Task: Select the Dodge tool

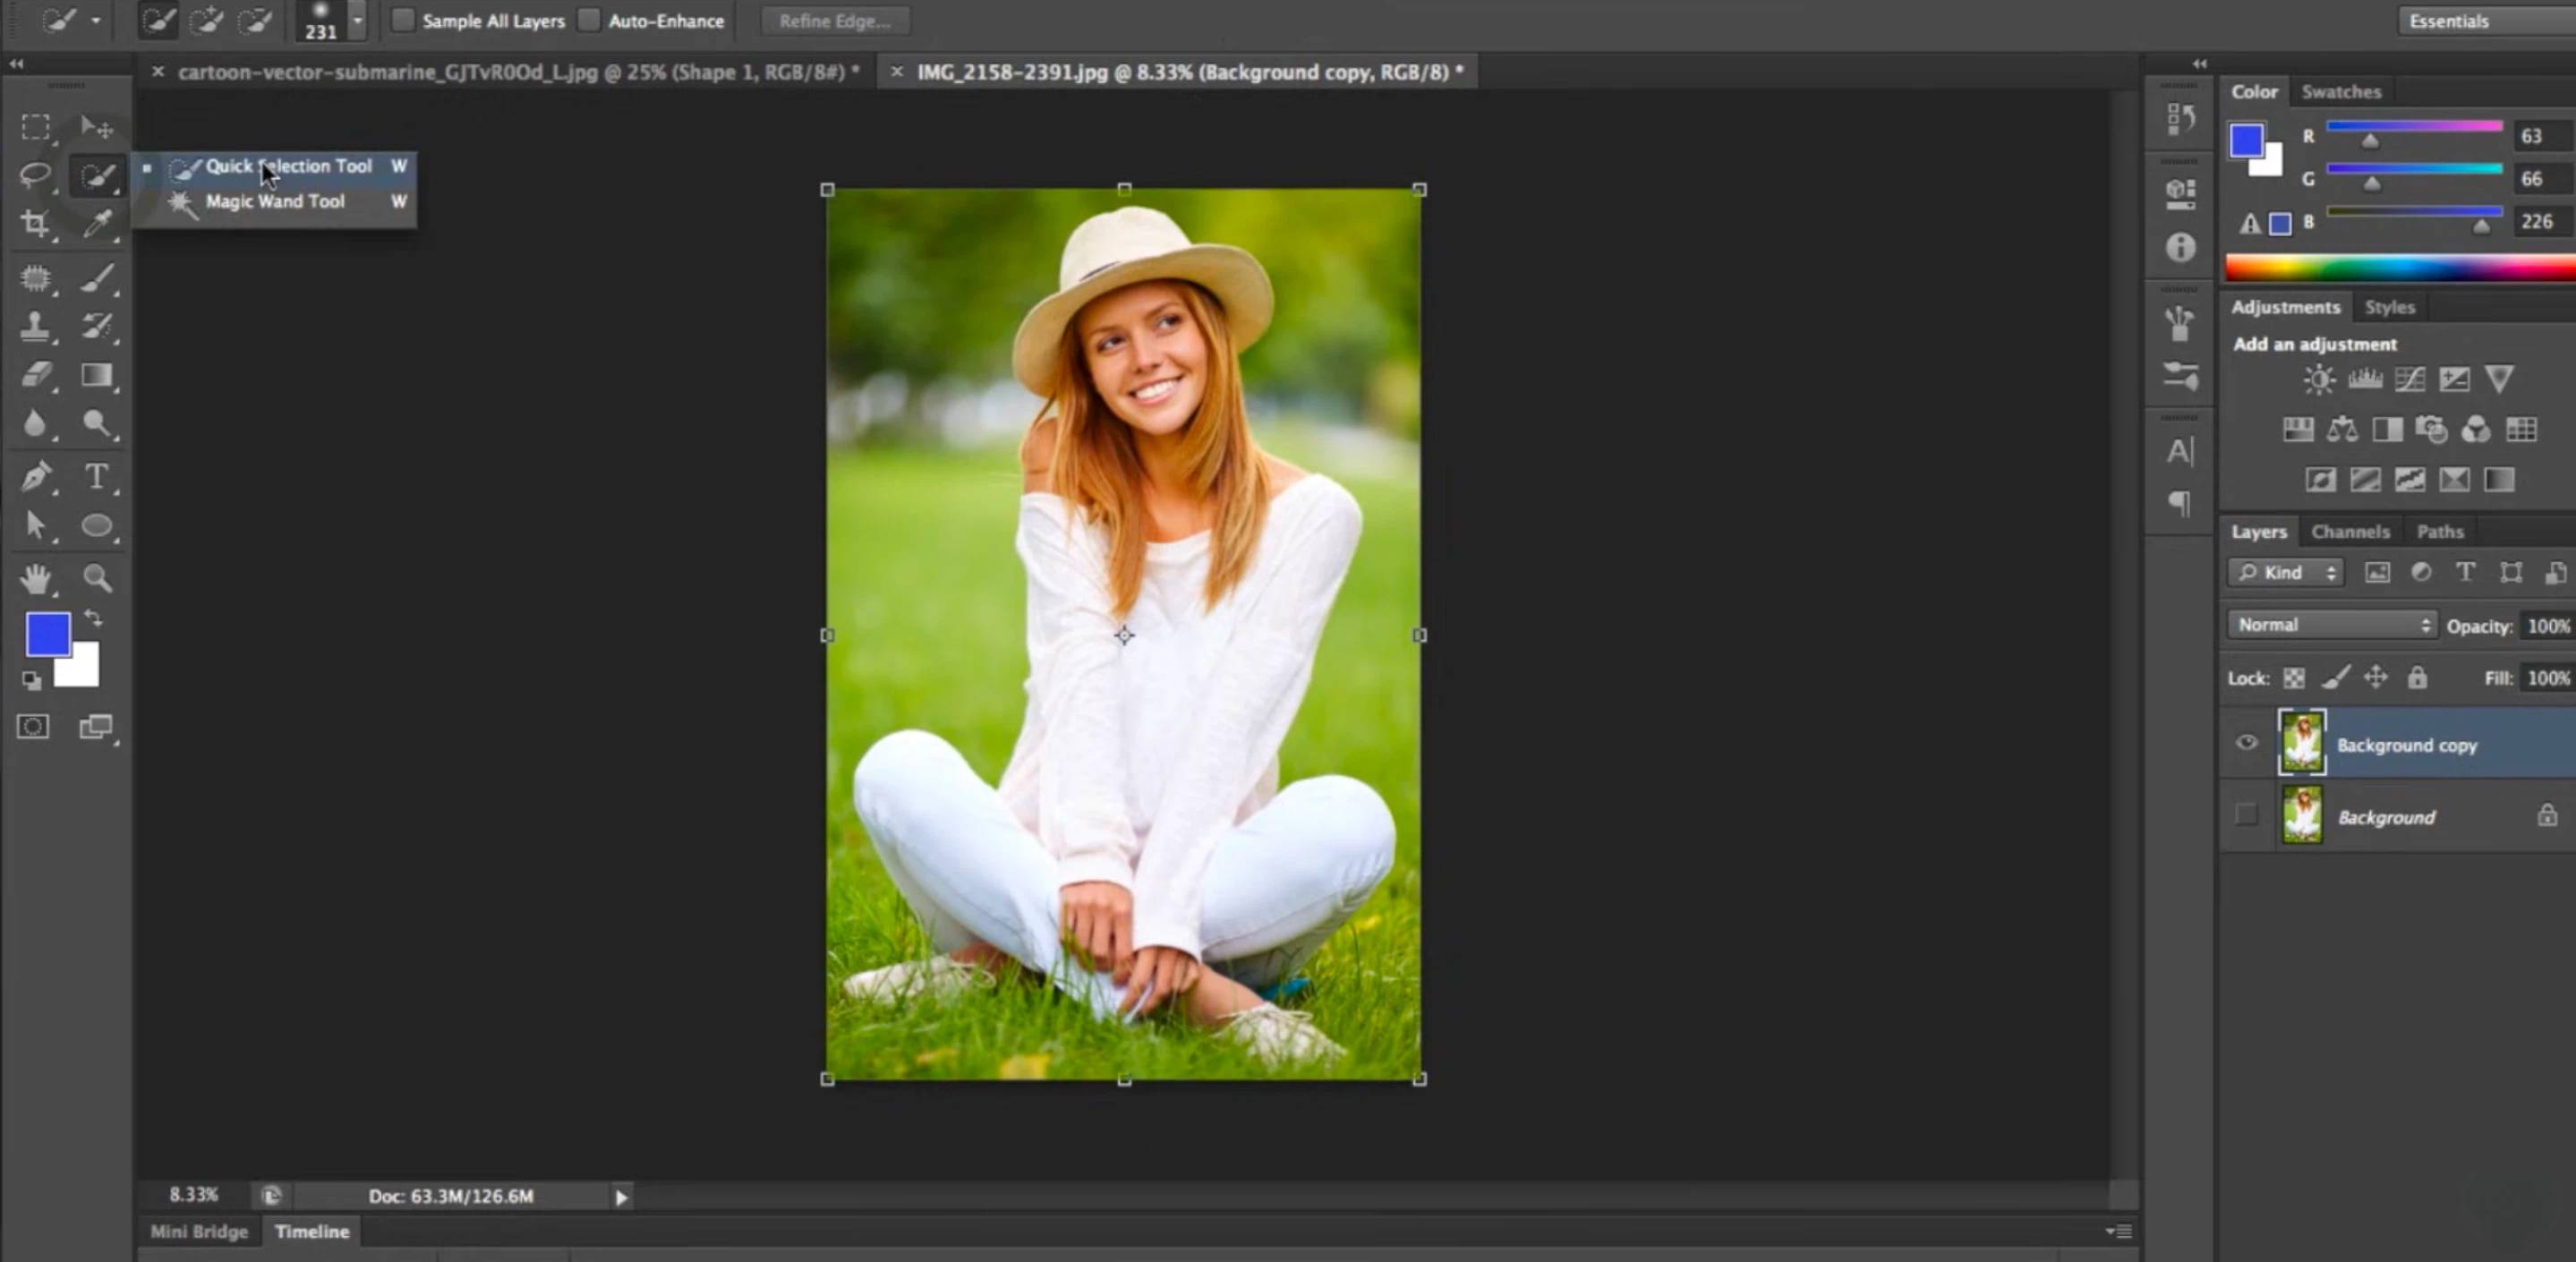Action: (97, 424)
